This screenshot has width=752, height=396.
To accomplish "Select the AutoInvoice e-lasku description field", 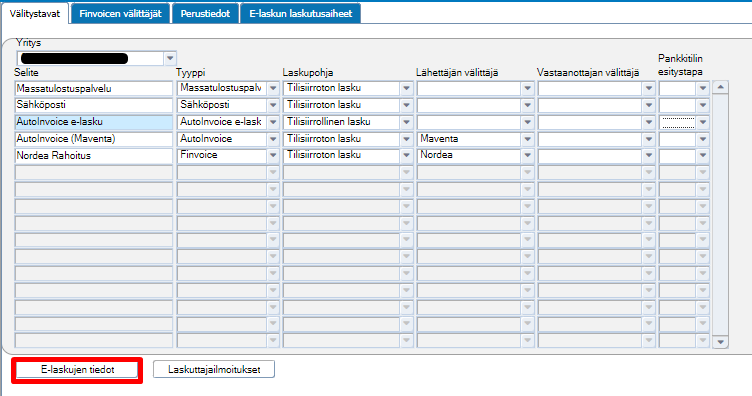I will [x=94, y=122].
